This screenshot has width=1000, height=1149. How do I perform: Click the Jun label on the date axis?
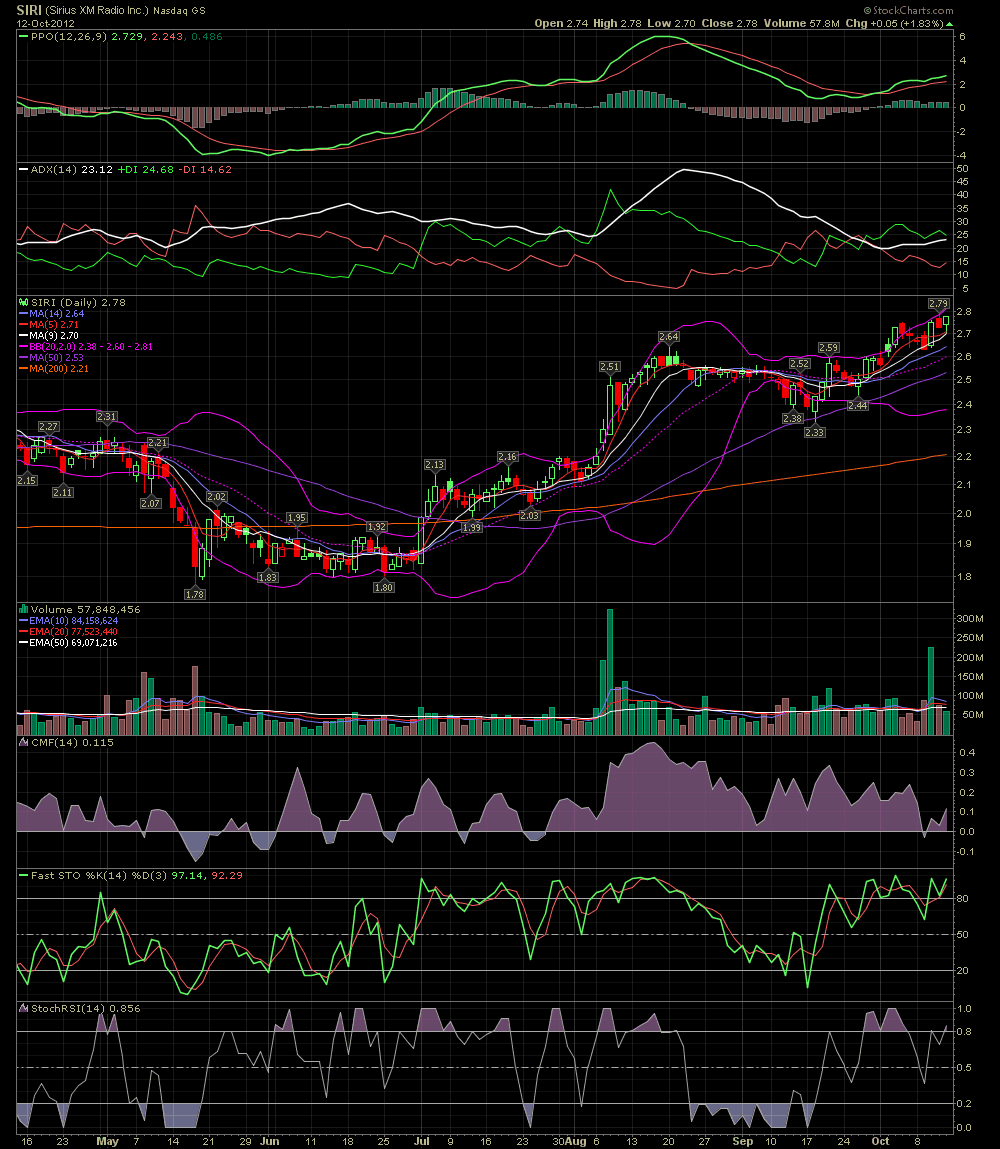point(270,1141)
